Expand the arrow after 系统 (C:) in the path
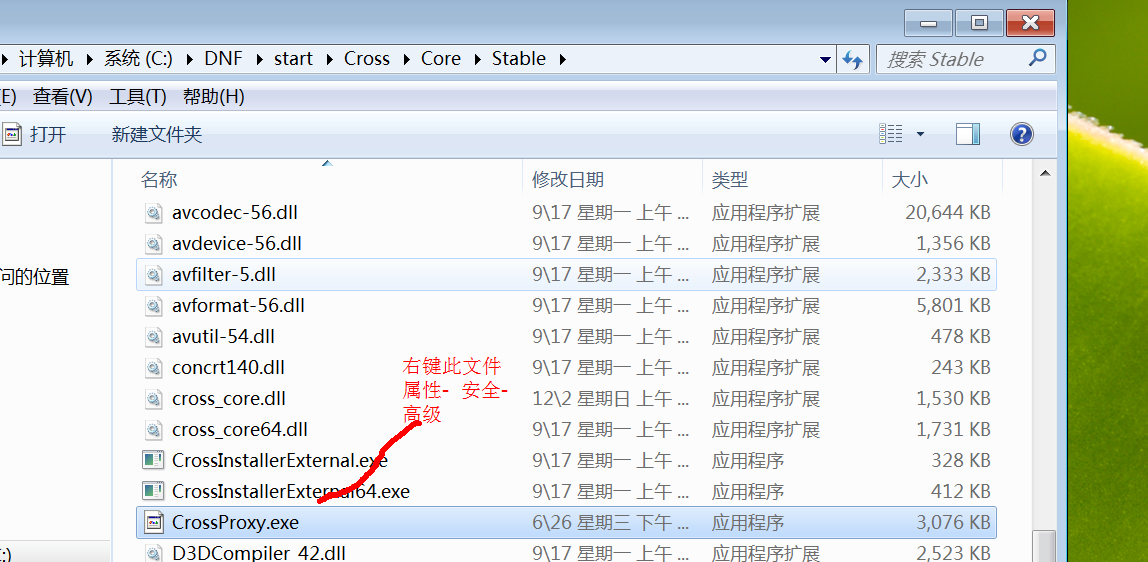1148x562 pixels. (190, 59)
